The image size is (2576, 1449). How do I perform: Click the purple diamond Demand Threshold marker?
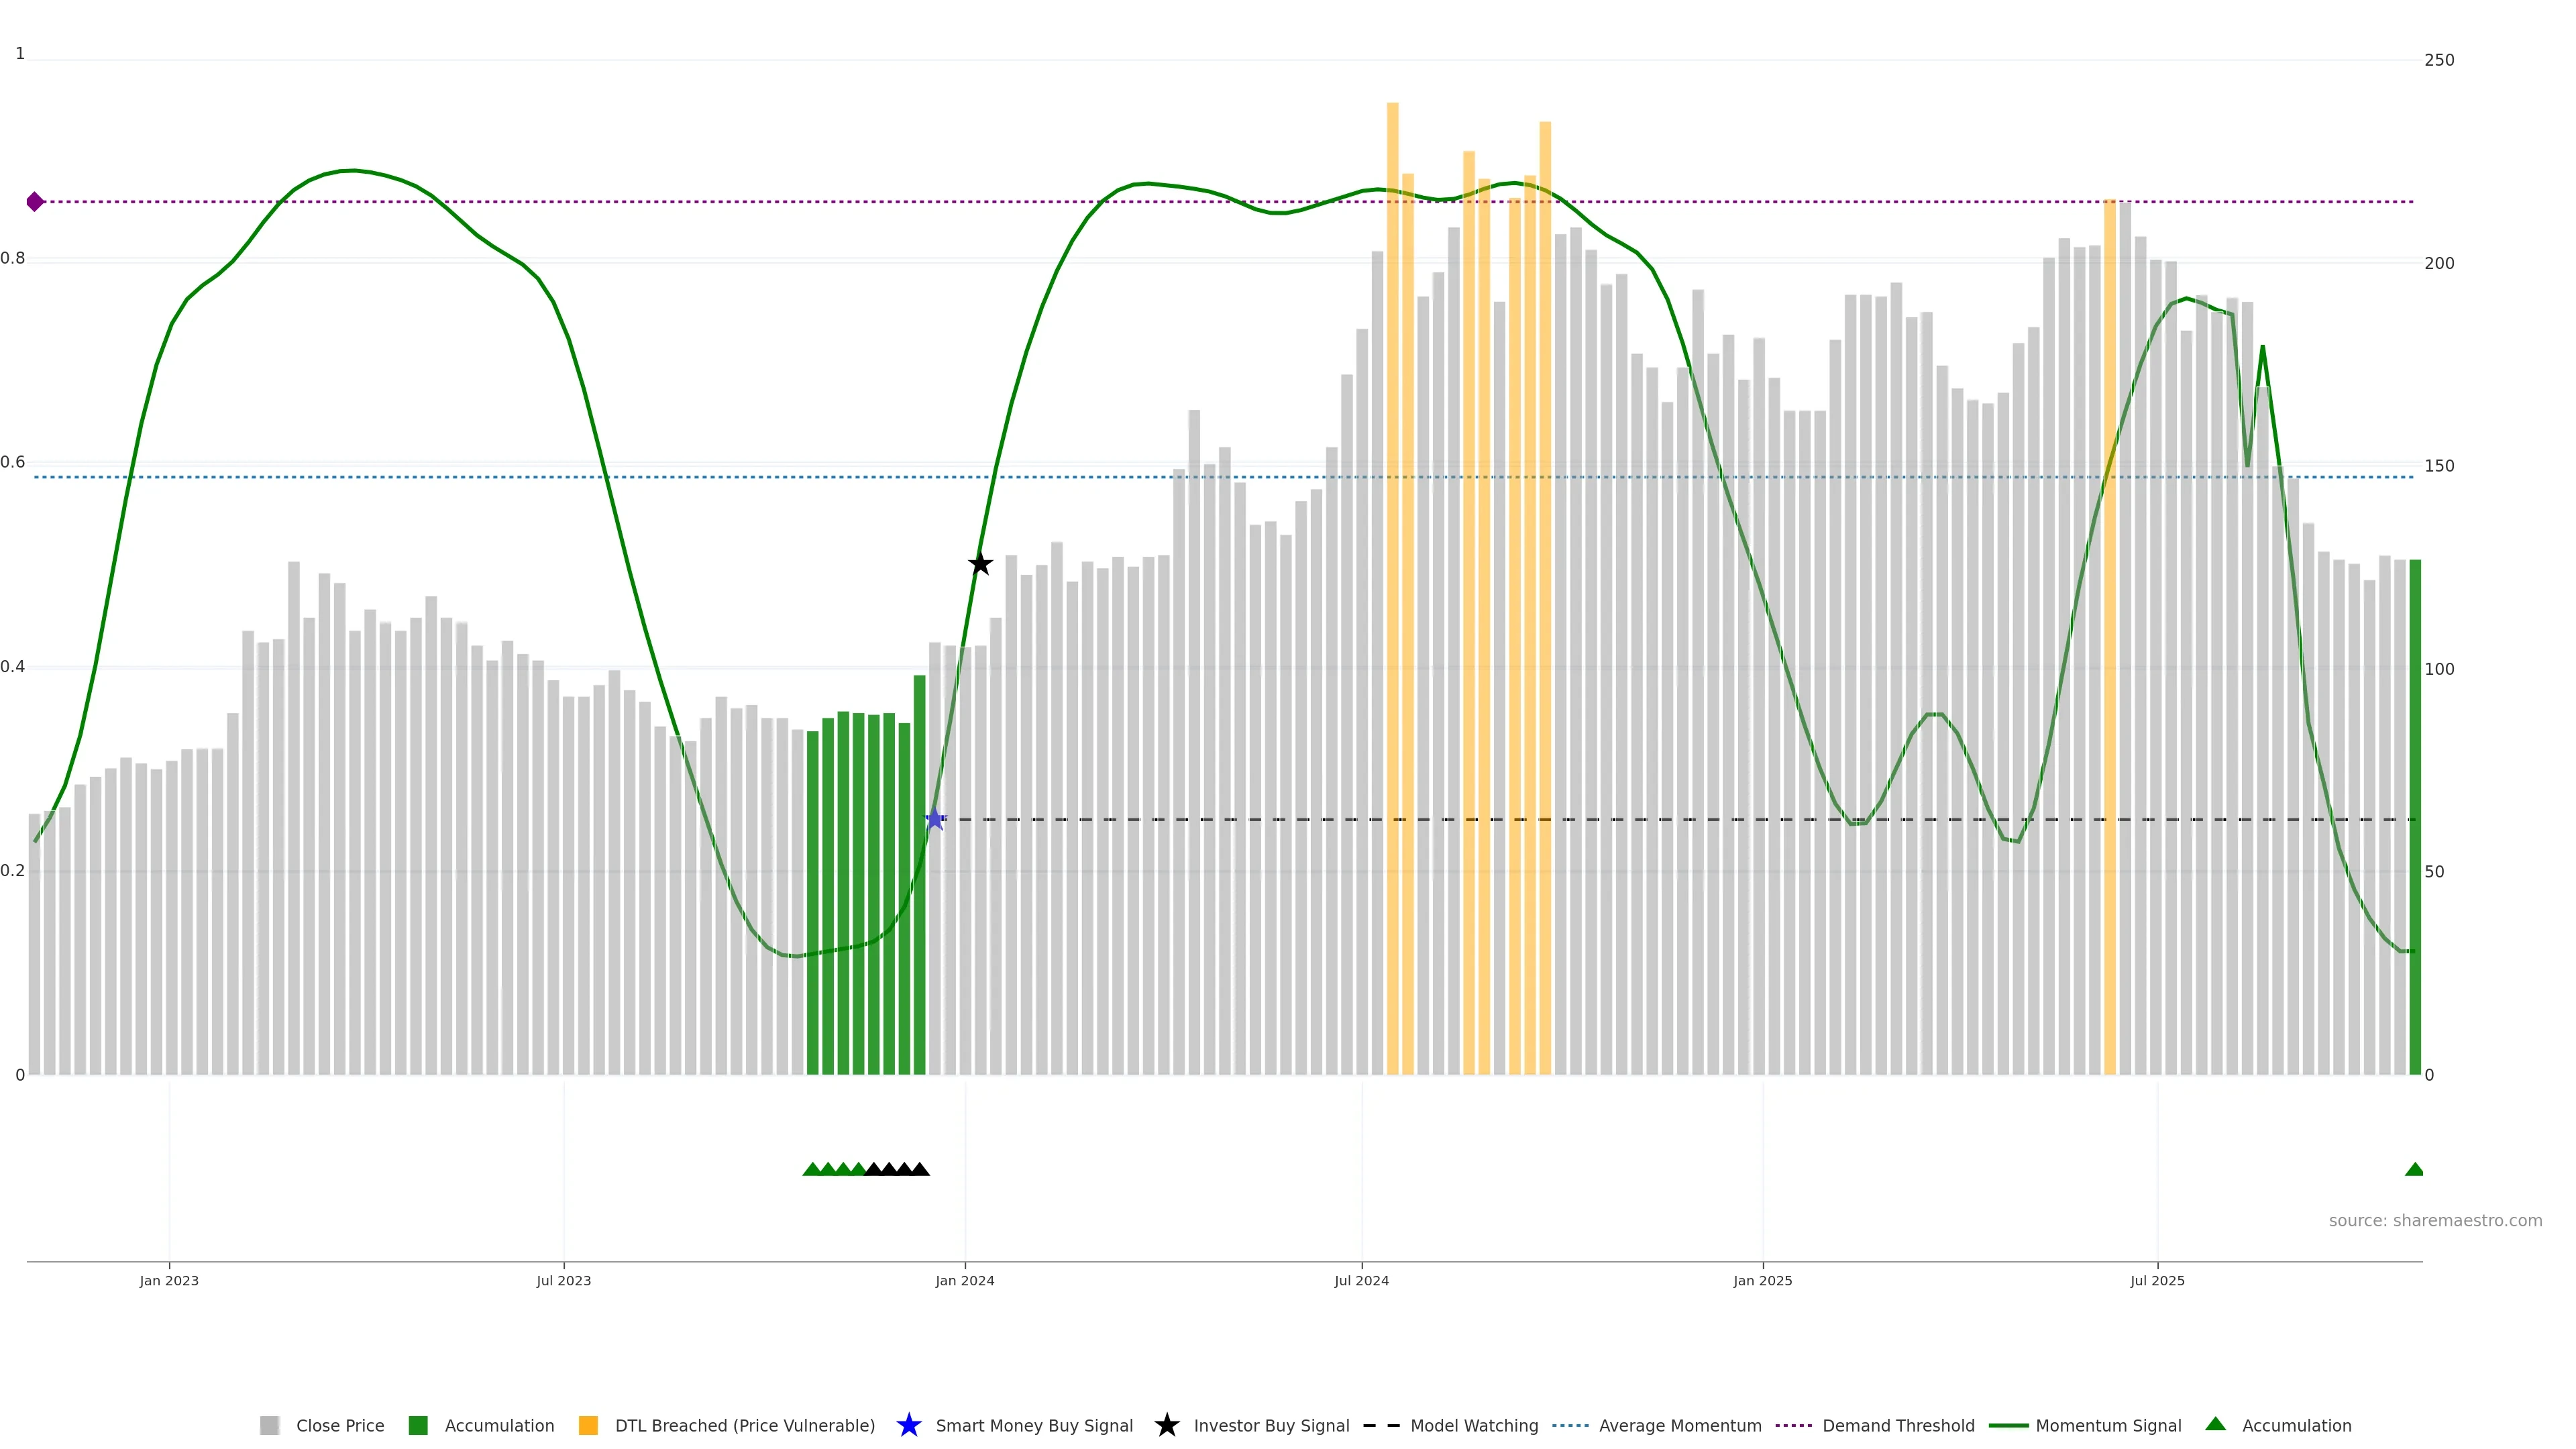pos(35,202)
